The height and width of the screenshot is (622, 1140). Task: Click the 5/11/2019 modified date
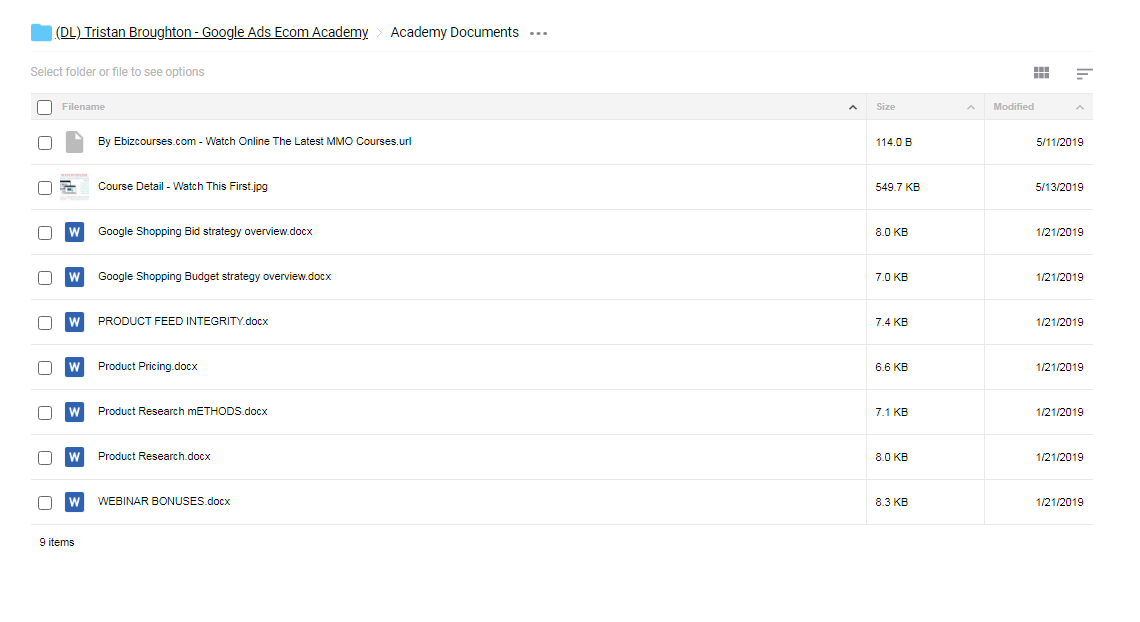point(1059,142)
